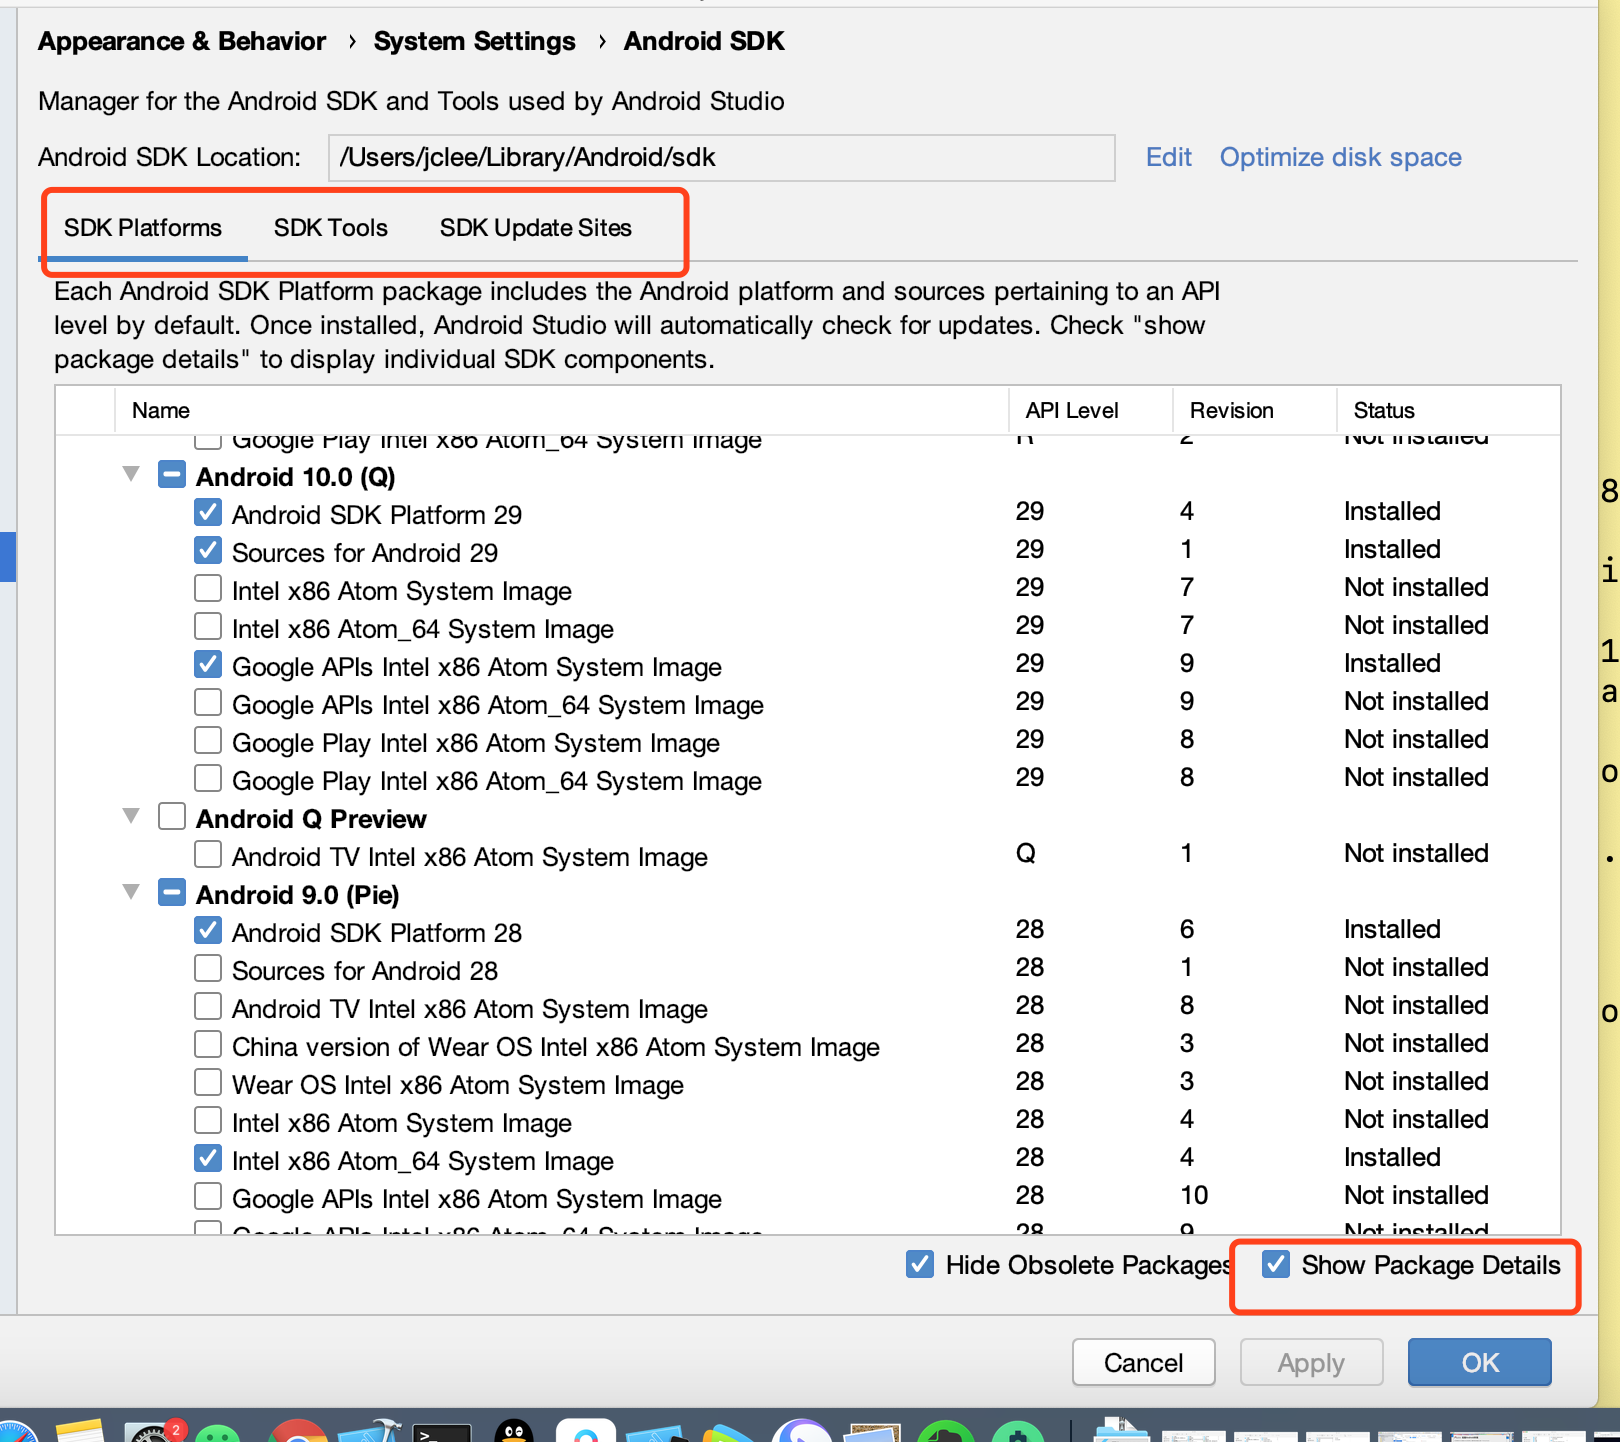1620x1442 pixels.
Task: Select the Android SDK Platform 29 row text
Action: click(377, 515)
